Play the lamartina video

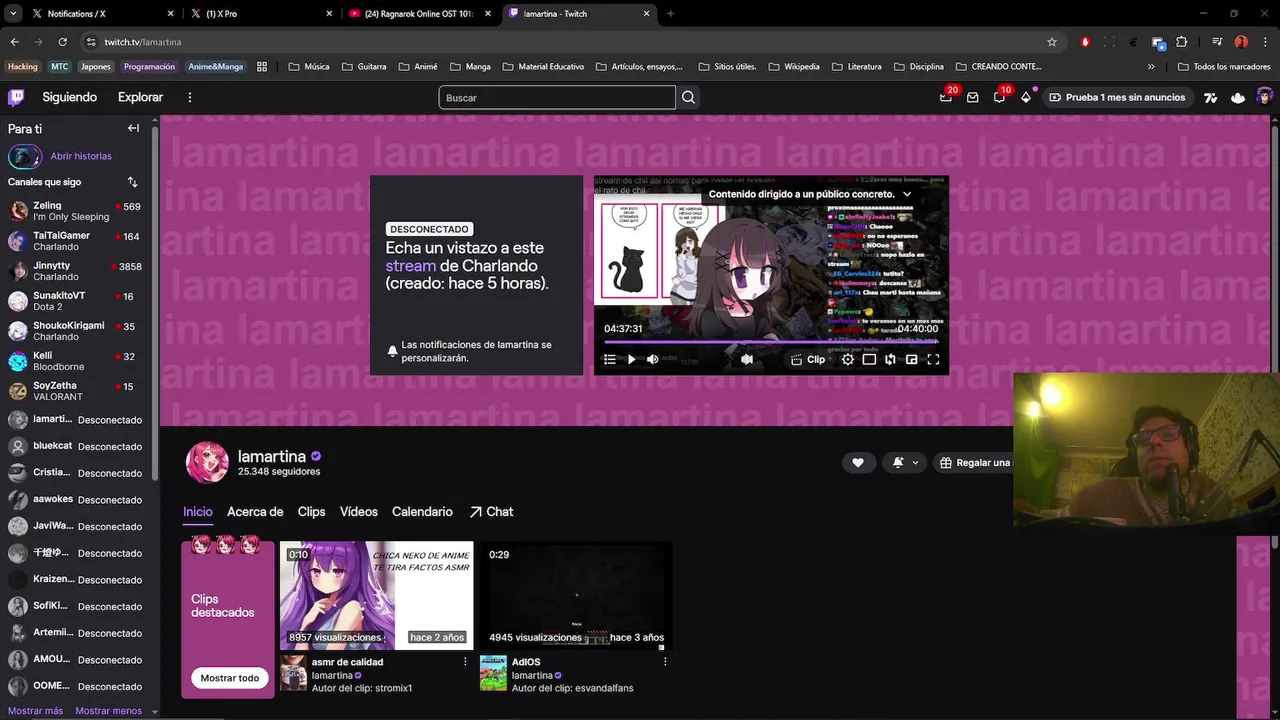(x=631, y=359)
